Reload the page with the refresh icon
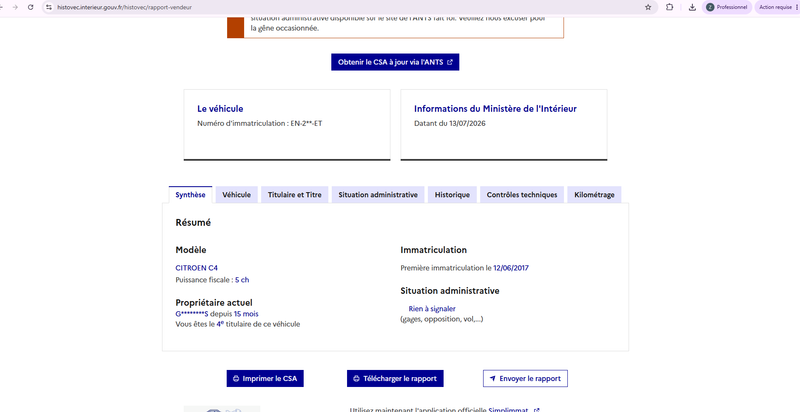This screenshot has height=412, width=800. pos(31,7)
